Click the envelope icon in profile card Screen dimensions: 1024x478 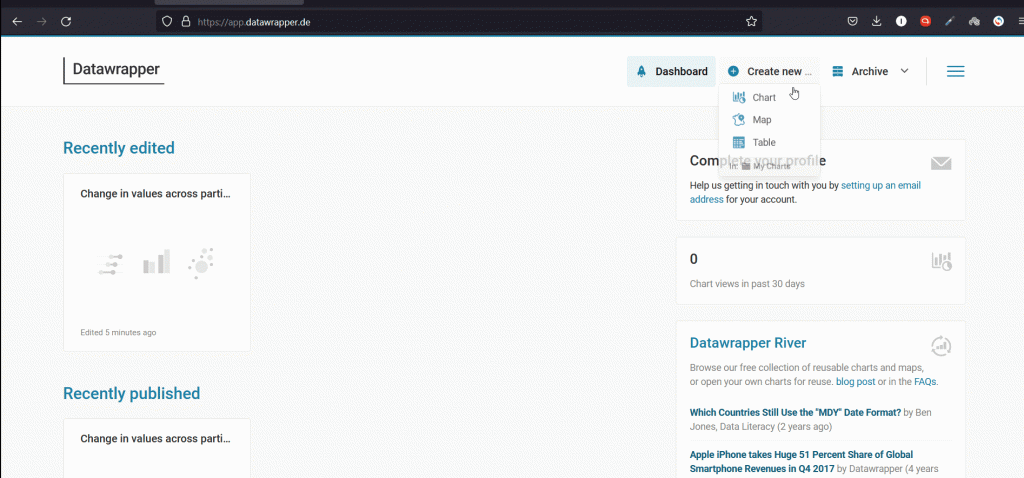940,164
